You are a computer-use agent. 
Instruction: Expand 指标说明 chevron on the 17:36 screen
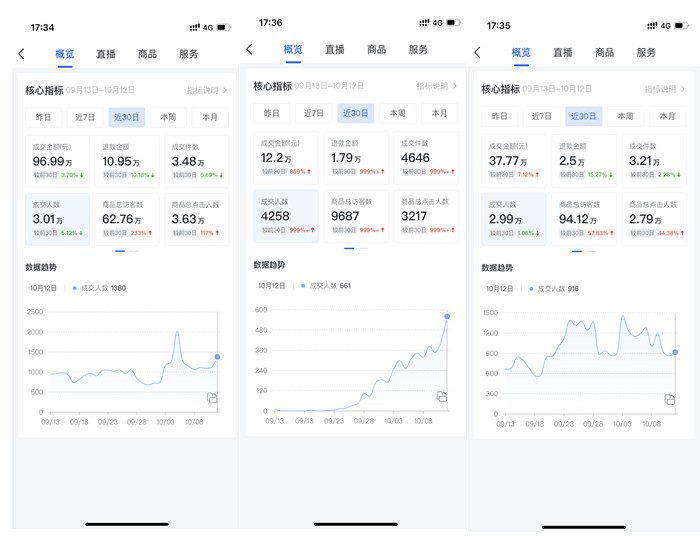pyautogui.click(x=454, y=86)
